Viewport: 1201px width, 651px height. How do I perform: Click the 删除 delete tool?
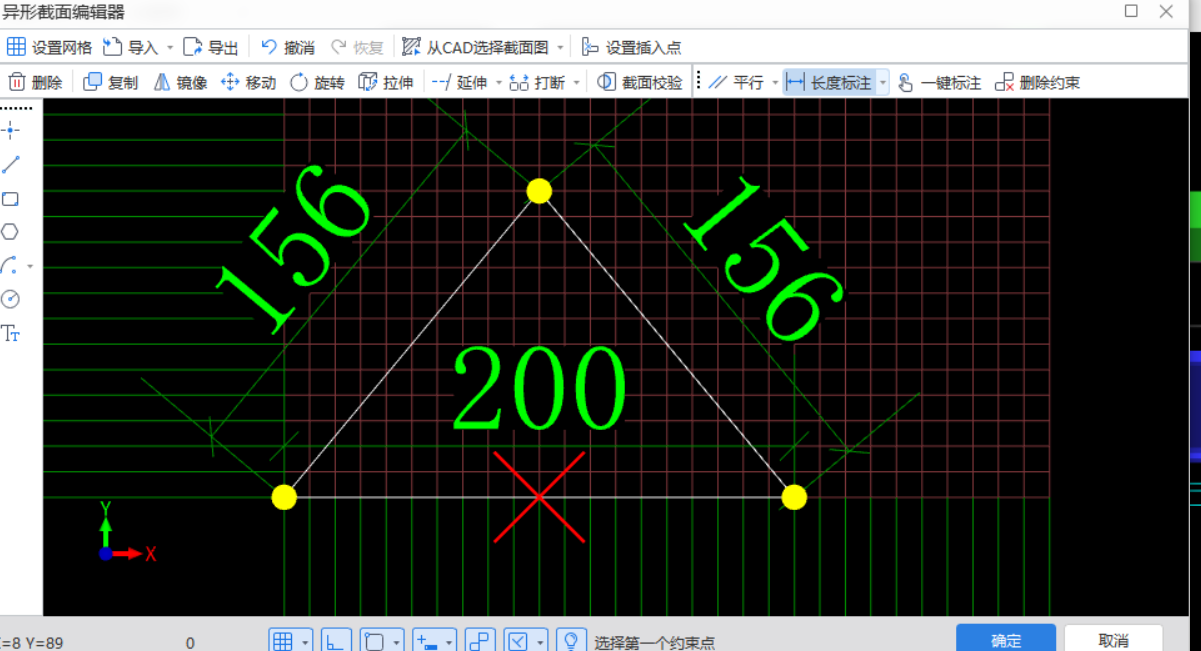pyautogui.click(x=36, y=82)
